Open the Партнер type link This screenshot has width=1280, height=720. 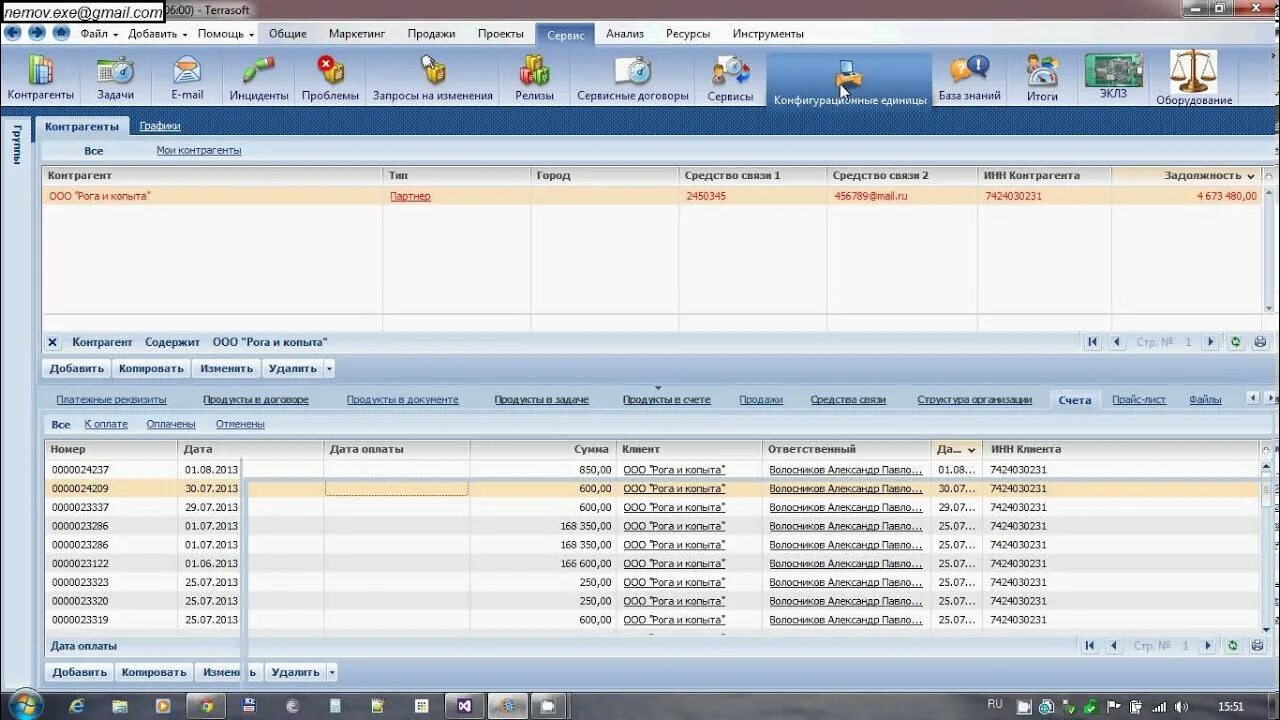(410, 196)
